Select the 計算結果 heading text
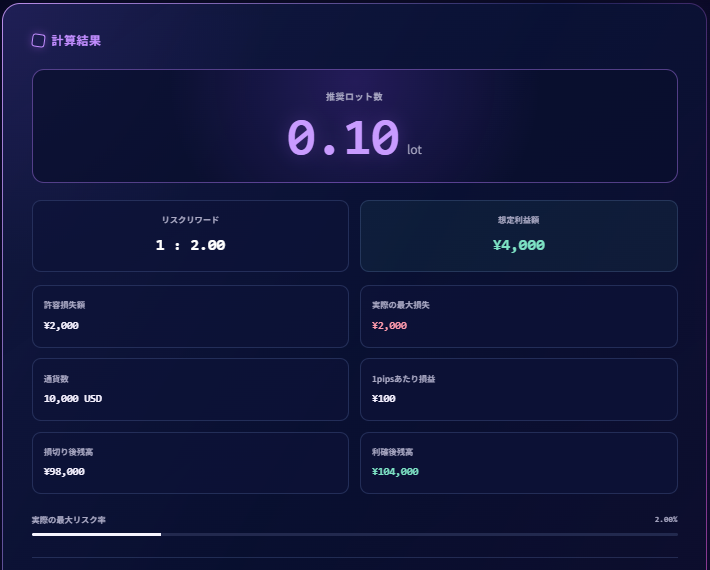 76,41
